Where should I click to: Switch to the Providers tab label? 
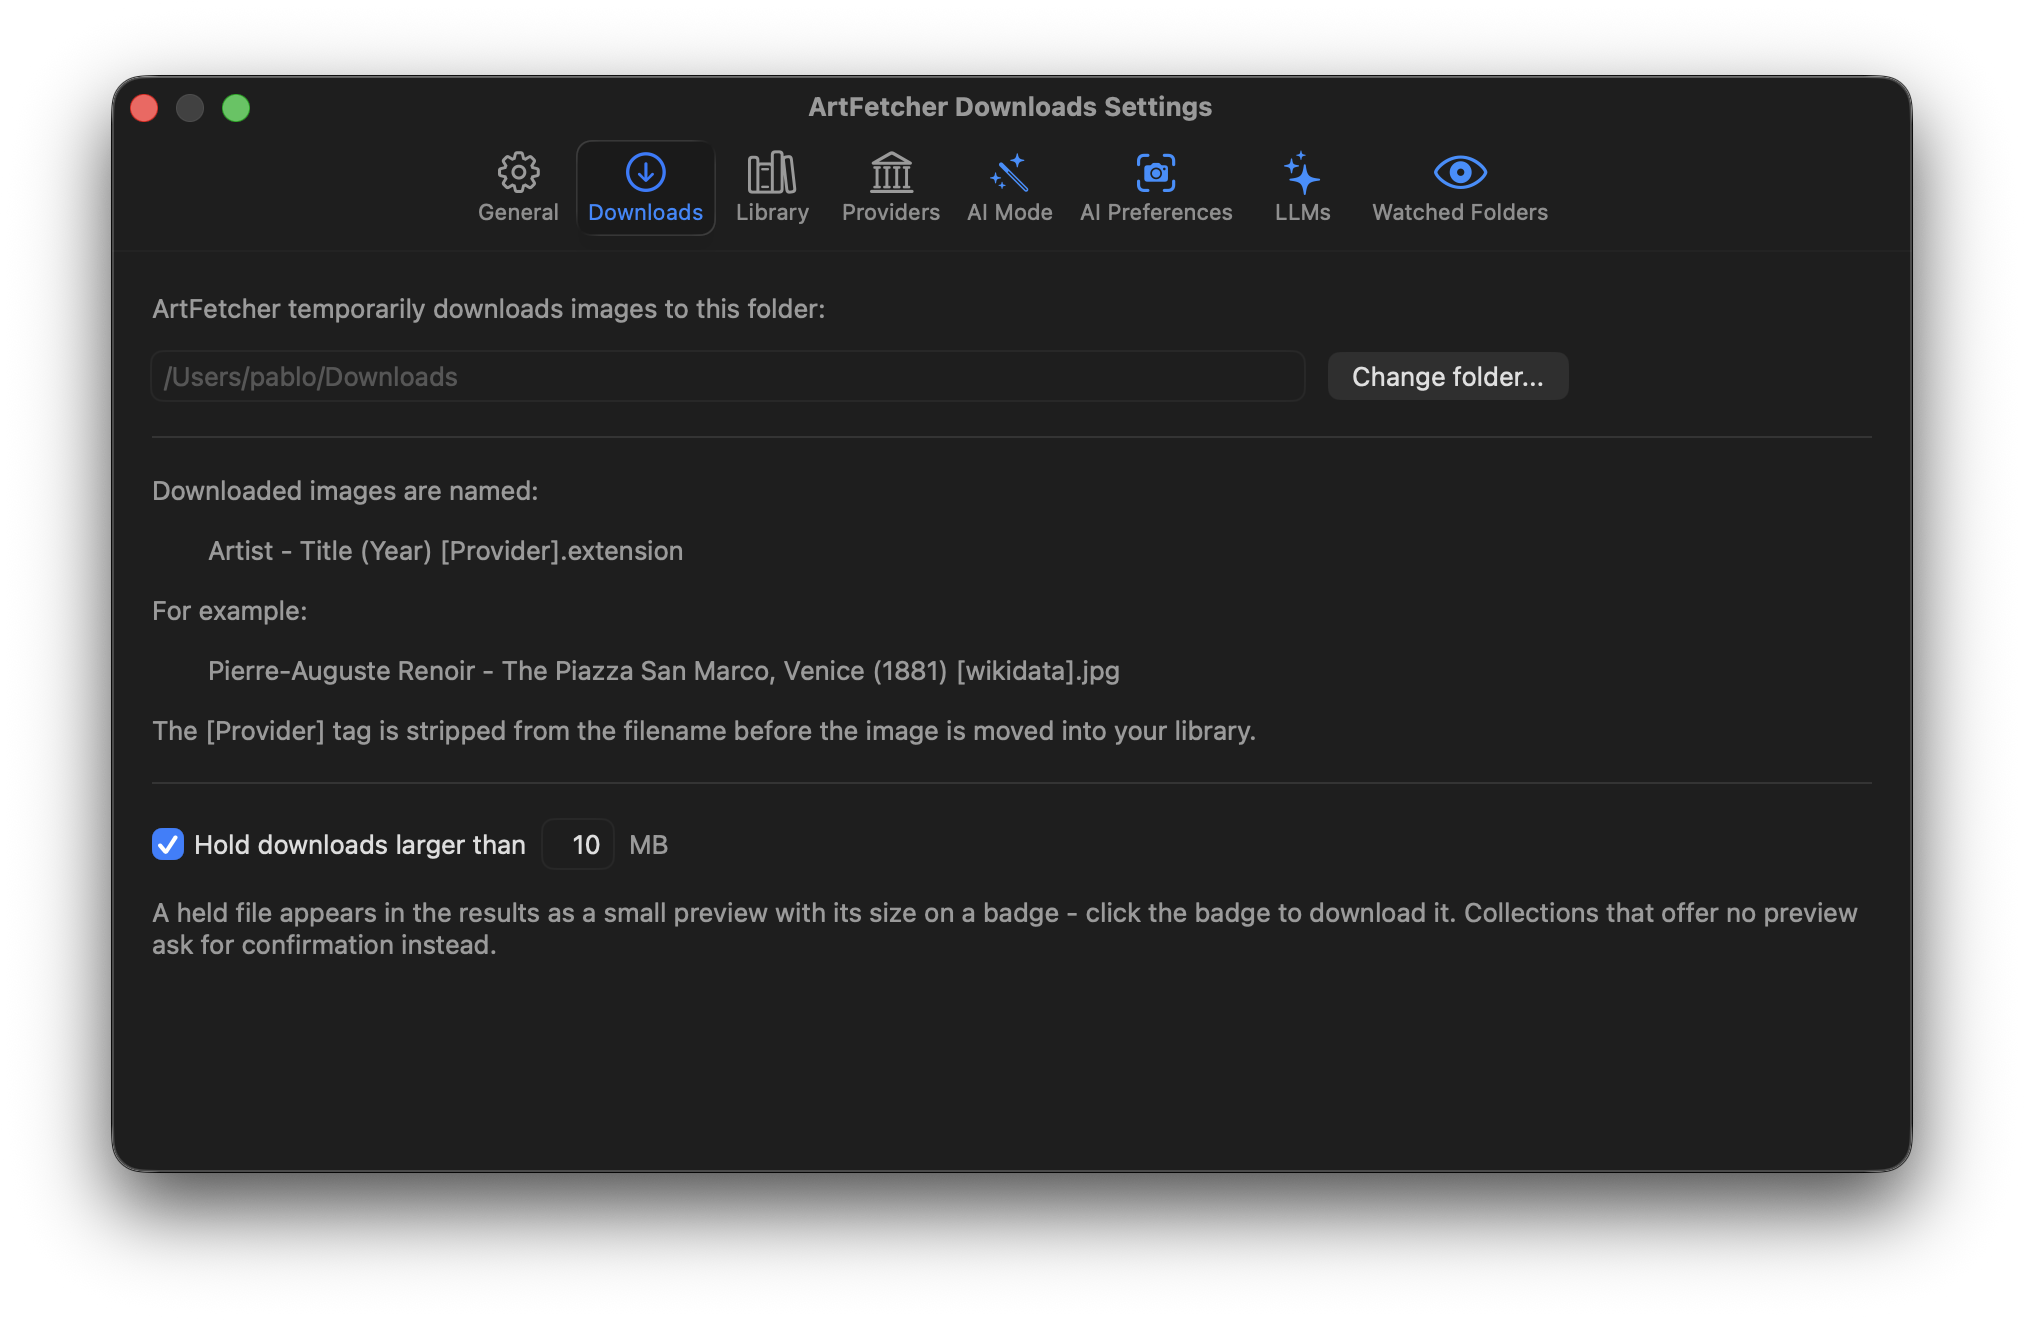(891, 212)
